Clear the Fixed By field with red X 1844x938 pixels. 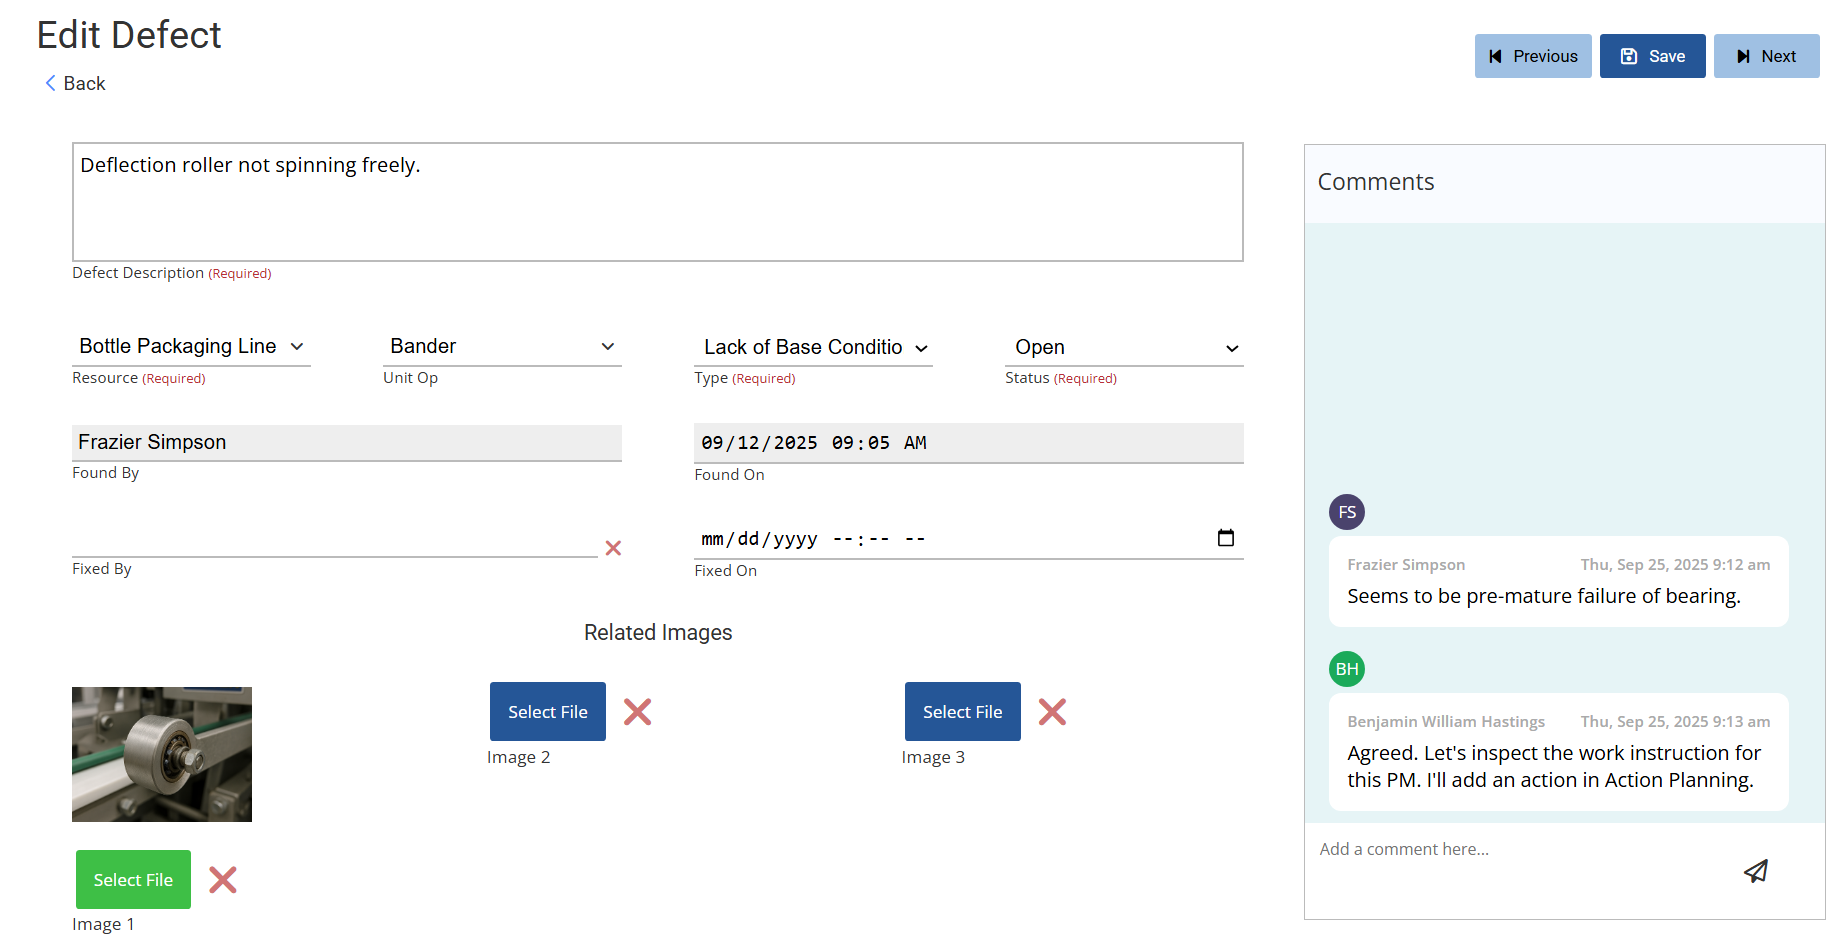coord(613,548)
